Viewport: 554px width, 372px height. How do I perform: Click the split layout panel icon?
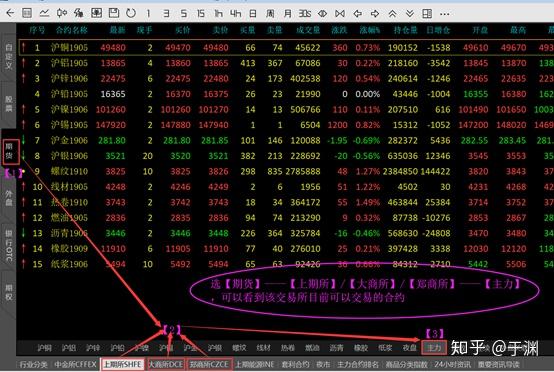[x=427, y=14]
